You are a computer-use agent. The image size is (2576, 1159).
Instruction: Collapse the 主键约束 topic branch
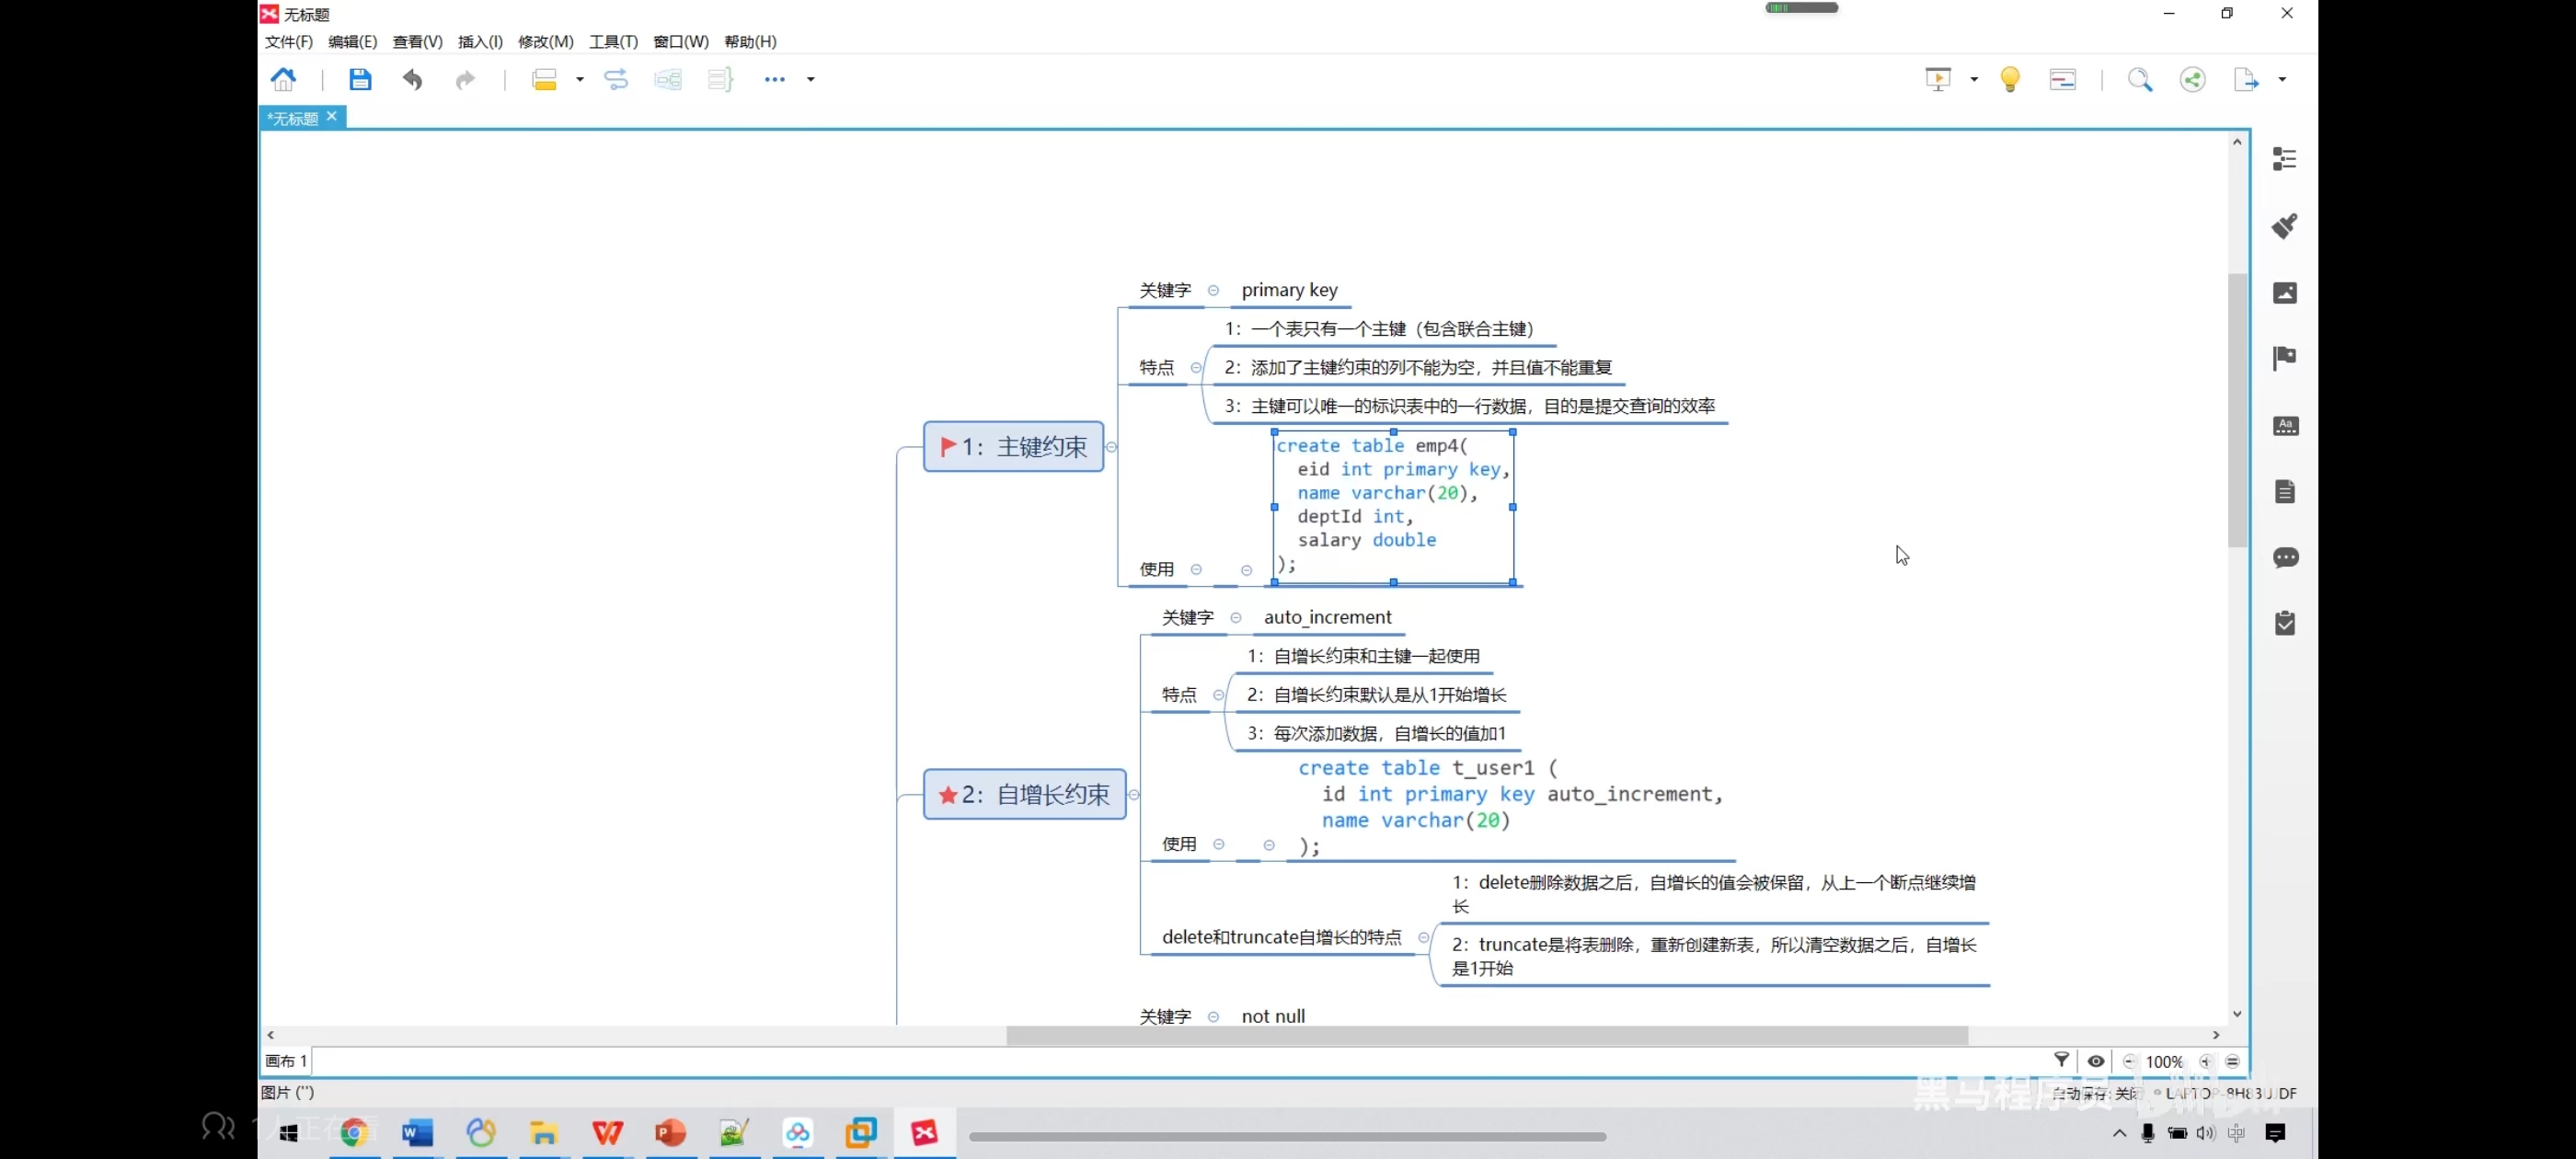[1111, 447]
